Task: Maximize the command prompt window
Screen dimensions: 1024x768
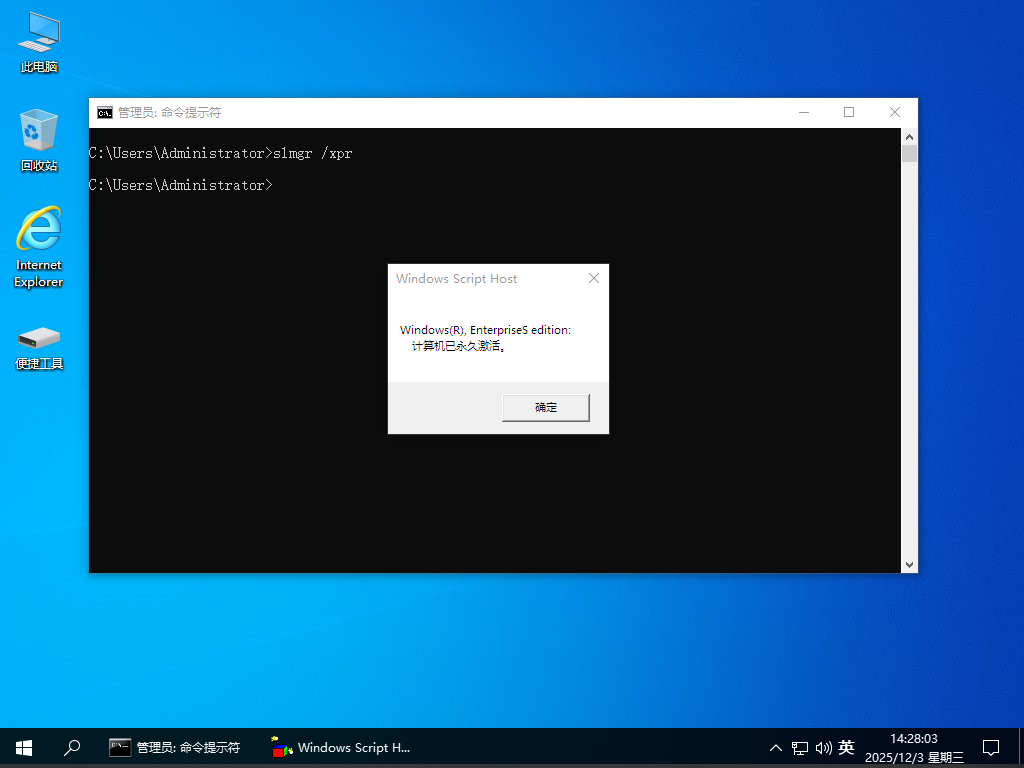Action: click(x=849, y=112)
